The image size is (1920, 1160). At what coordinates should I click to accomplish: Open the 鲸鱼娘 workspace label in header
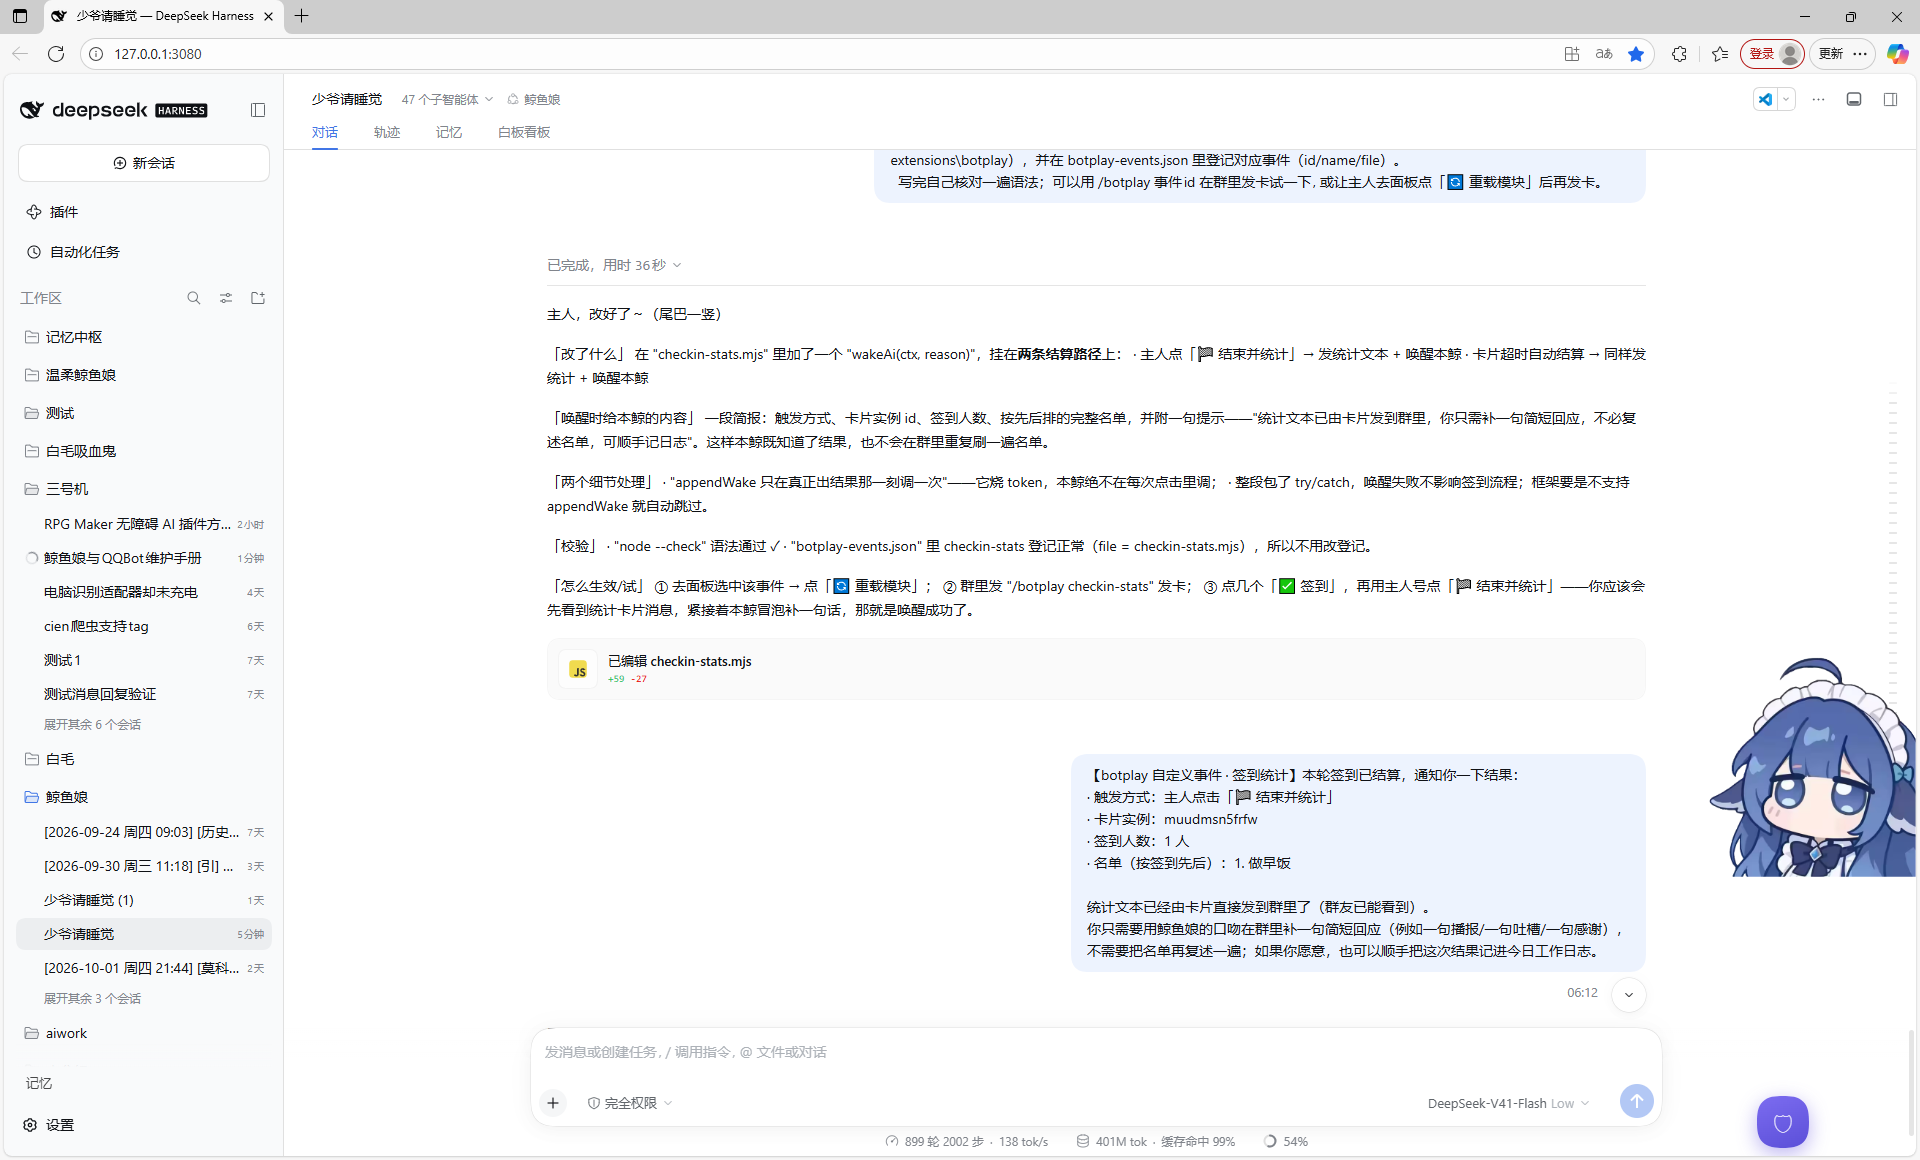coord(534,99)
